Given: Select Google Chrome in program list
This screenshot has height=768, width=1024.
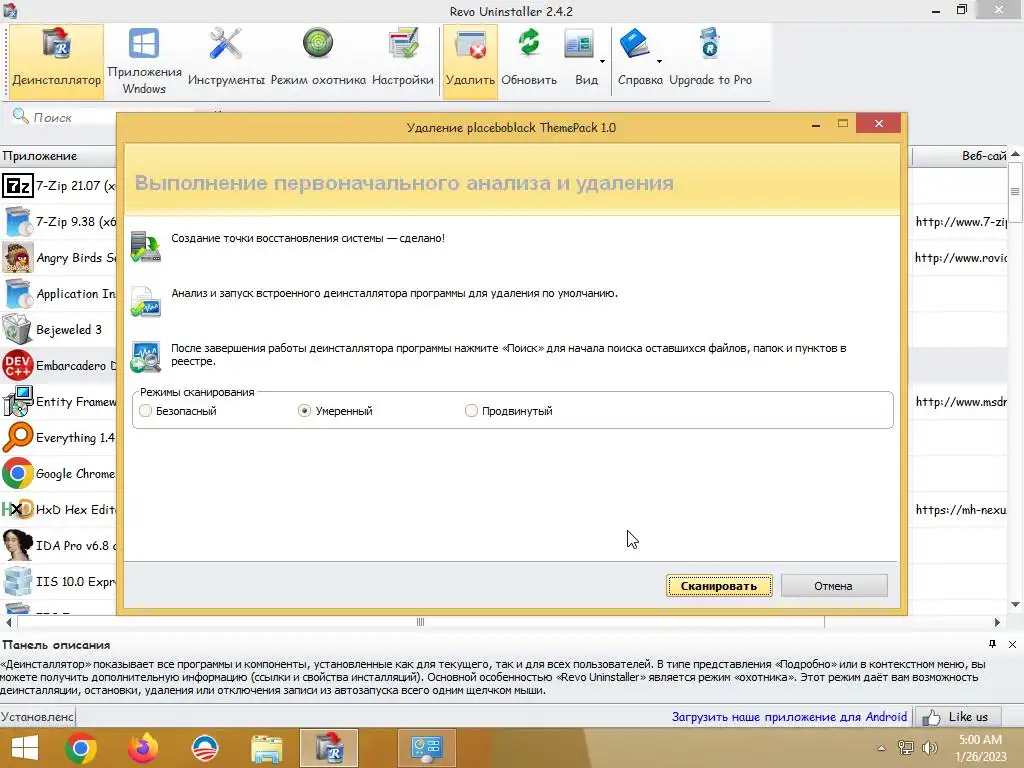Looking at the screenshot, I should click(x=59, y=473).
